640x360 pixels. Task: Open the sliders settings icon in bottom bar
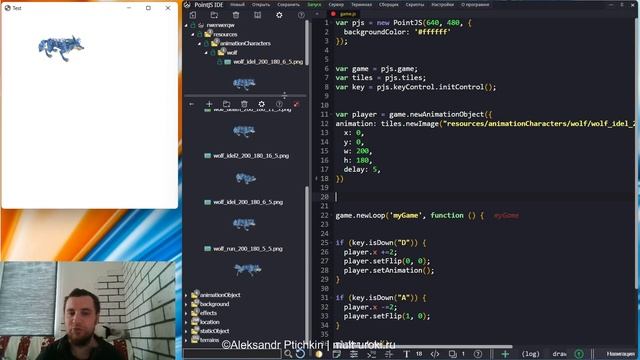click(354, 354)
